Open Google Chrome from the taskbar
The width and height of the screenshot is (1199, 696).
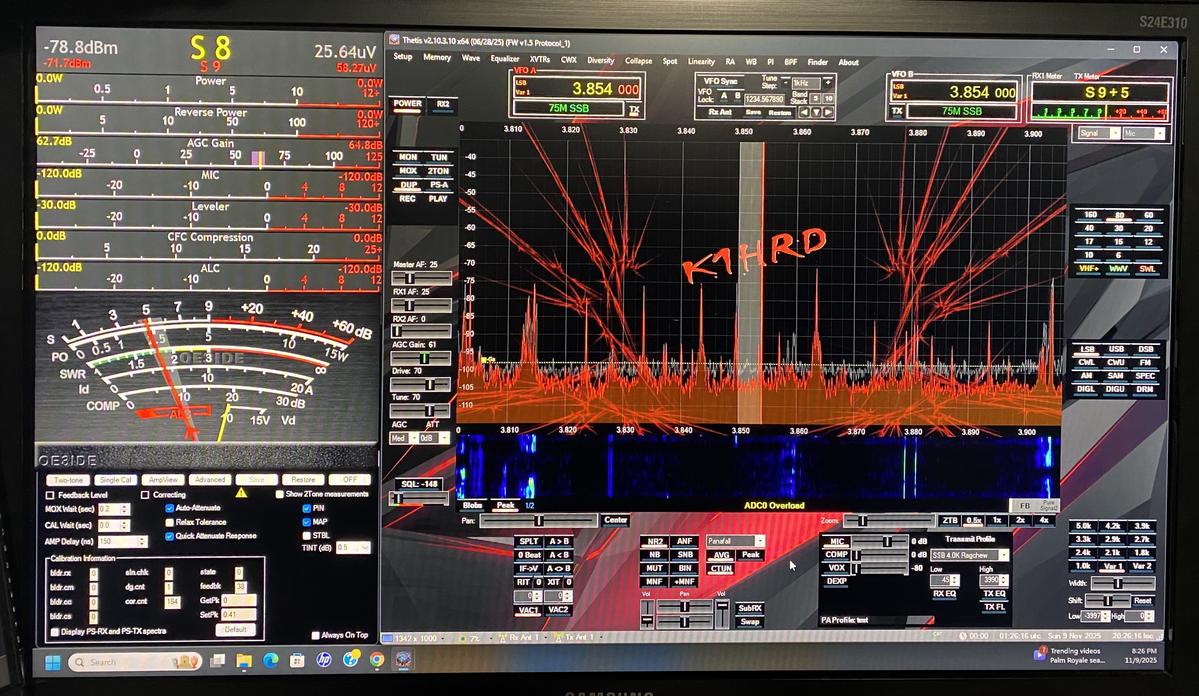(376, 661)
